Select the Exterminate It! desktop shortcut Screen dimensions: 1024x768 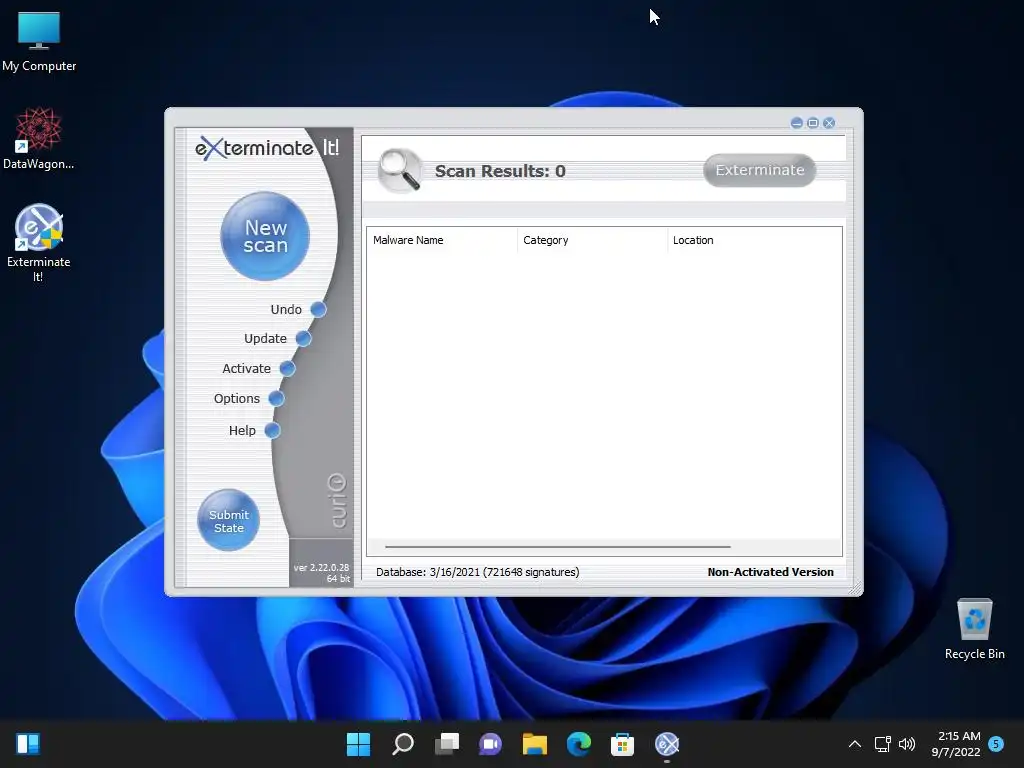coord(39,243)
